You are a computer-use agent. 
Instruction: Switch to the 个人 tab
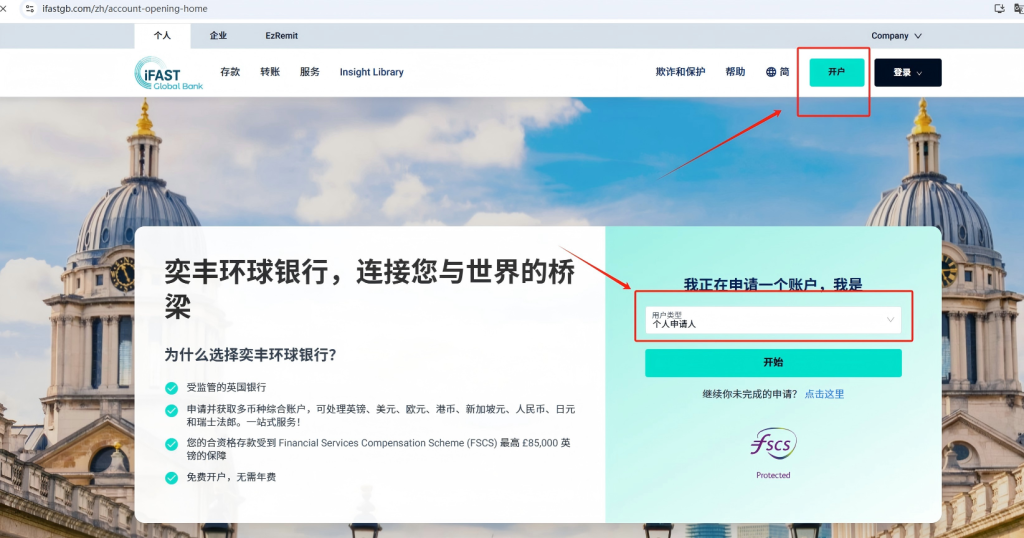[x=162, y=36]
